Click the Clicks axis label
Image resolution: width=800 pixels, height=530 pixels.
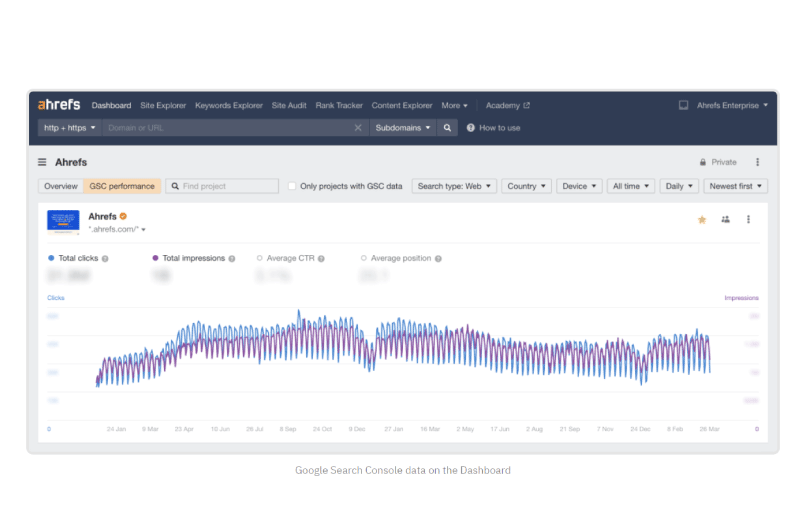[56, 298]
